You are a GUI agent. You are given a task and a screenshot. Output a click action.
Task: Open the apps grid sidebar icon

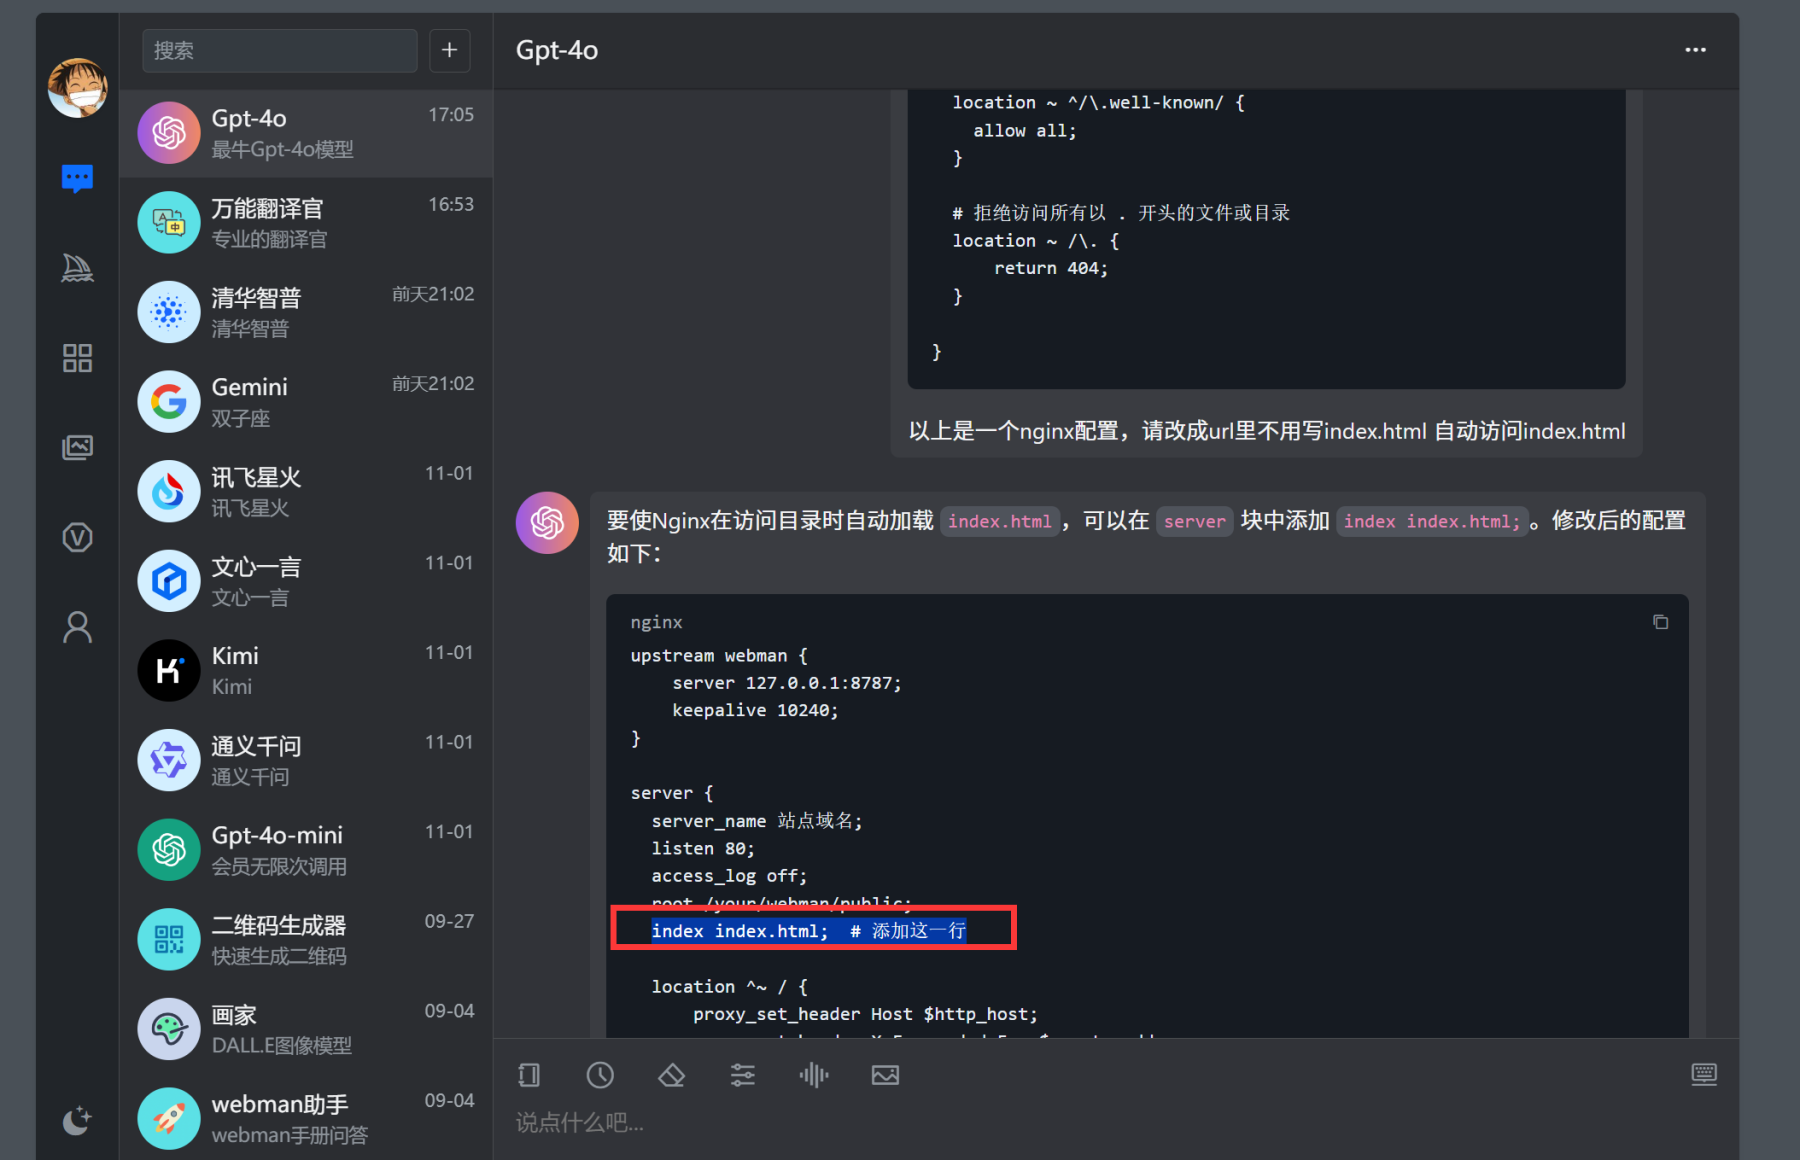click(78, 357)
